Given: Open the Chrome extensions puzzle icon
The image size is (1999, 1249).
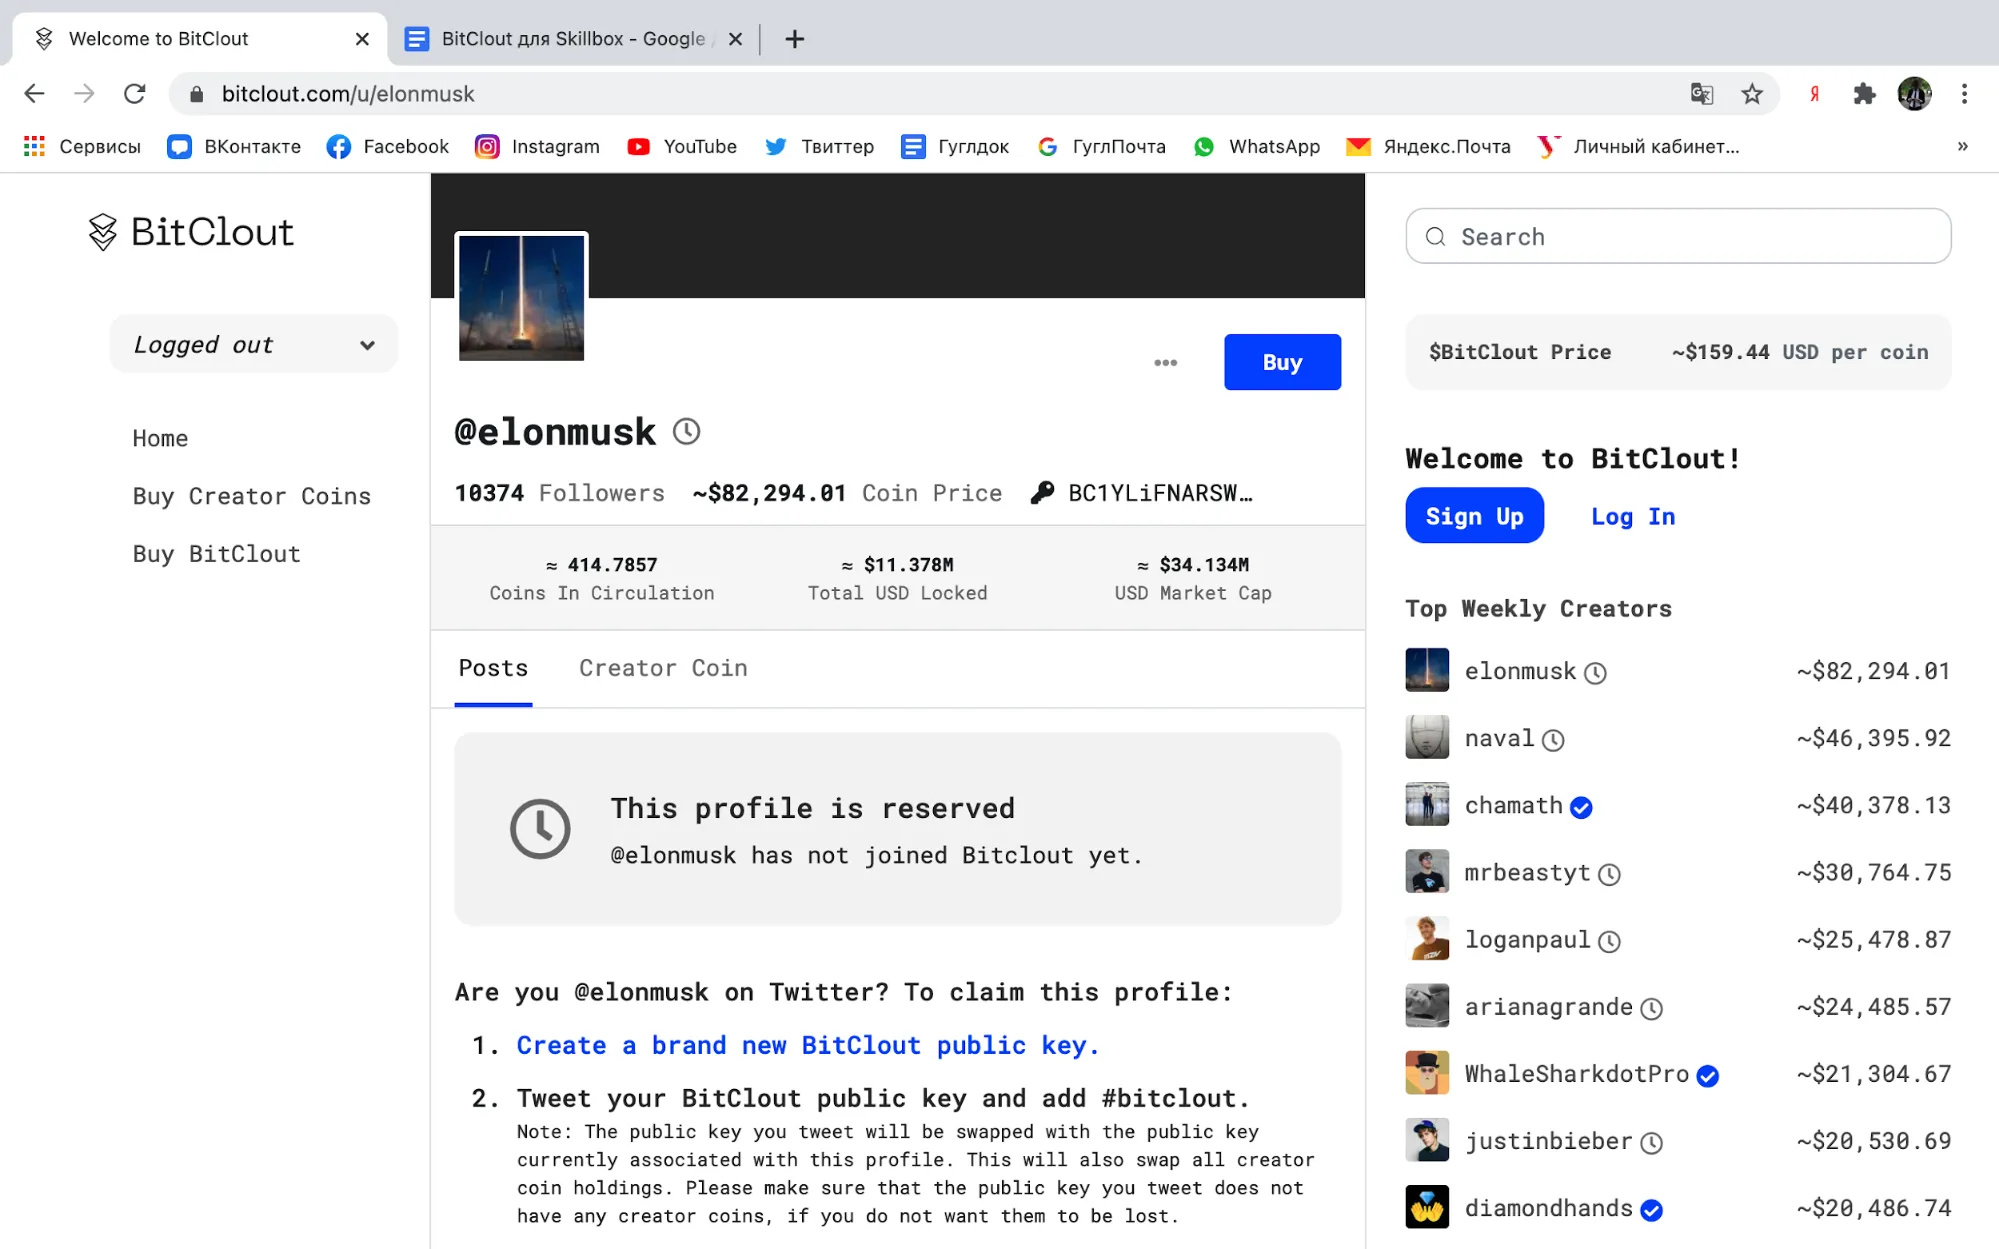Looking at the screenshot, I should pos(1864,94).
